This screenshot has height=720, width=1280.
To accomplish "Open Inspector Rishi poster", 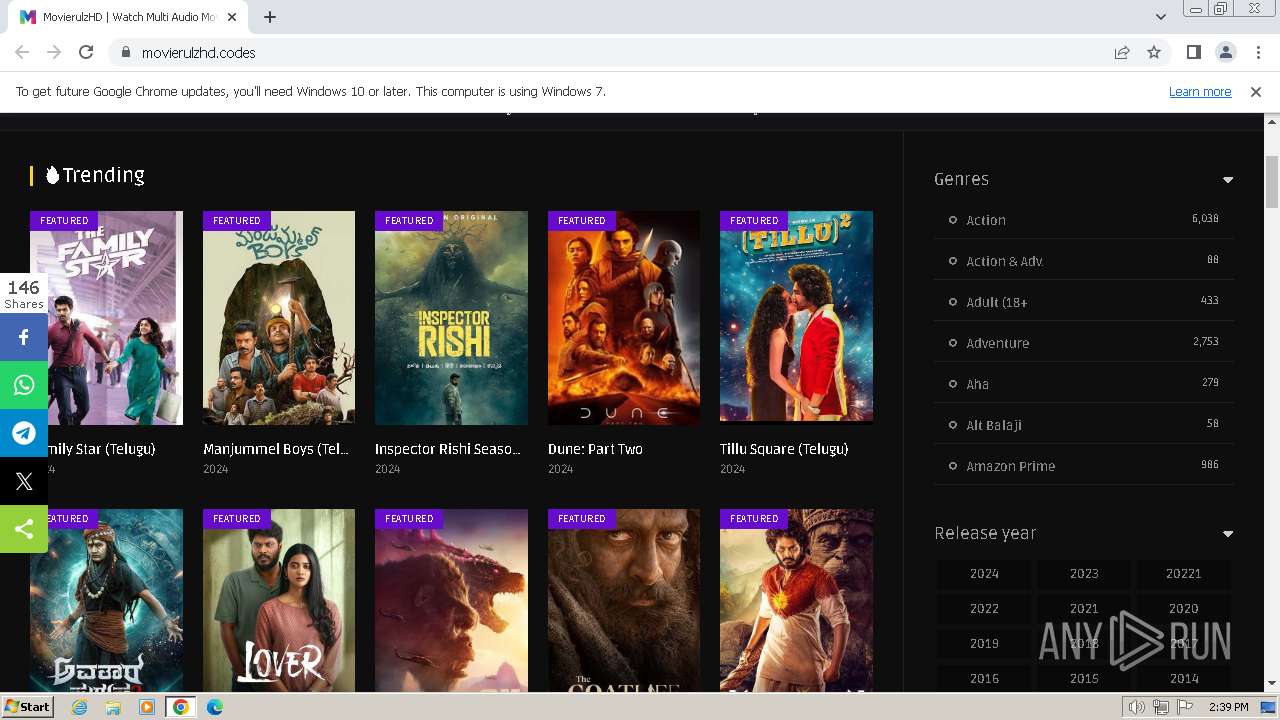I will coord(451,318).
